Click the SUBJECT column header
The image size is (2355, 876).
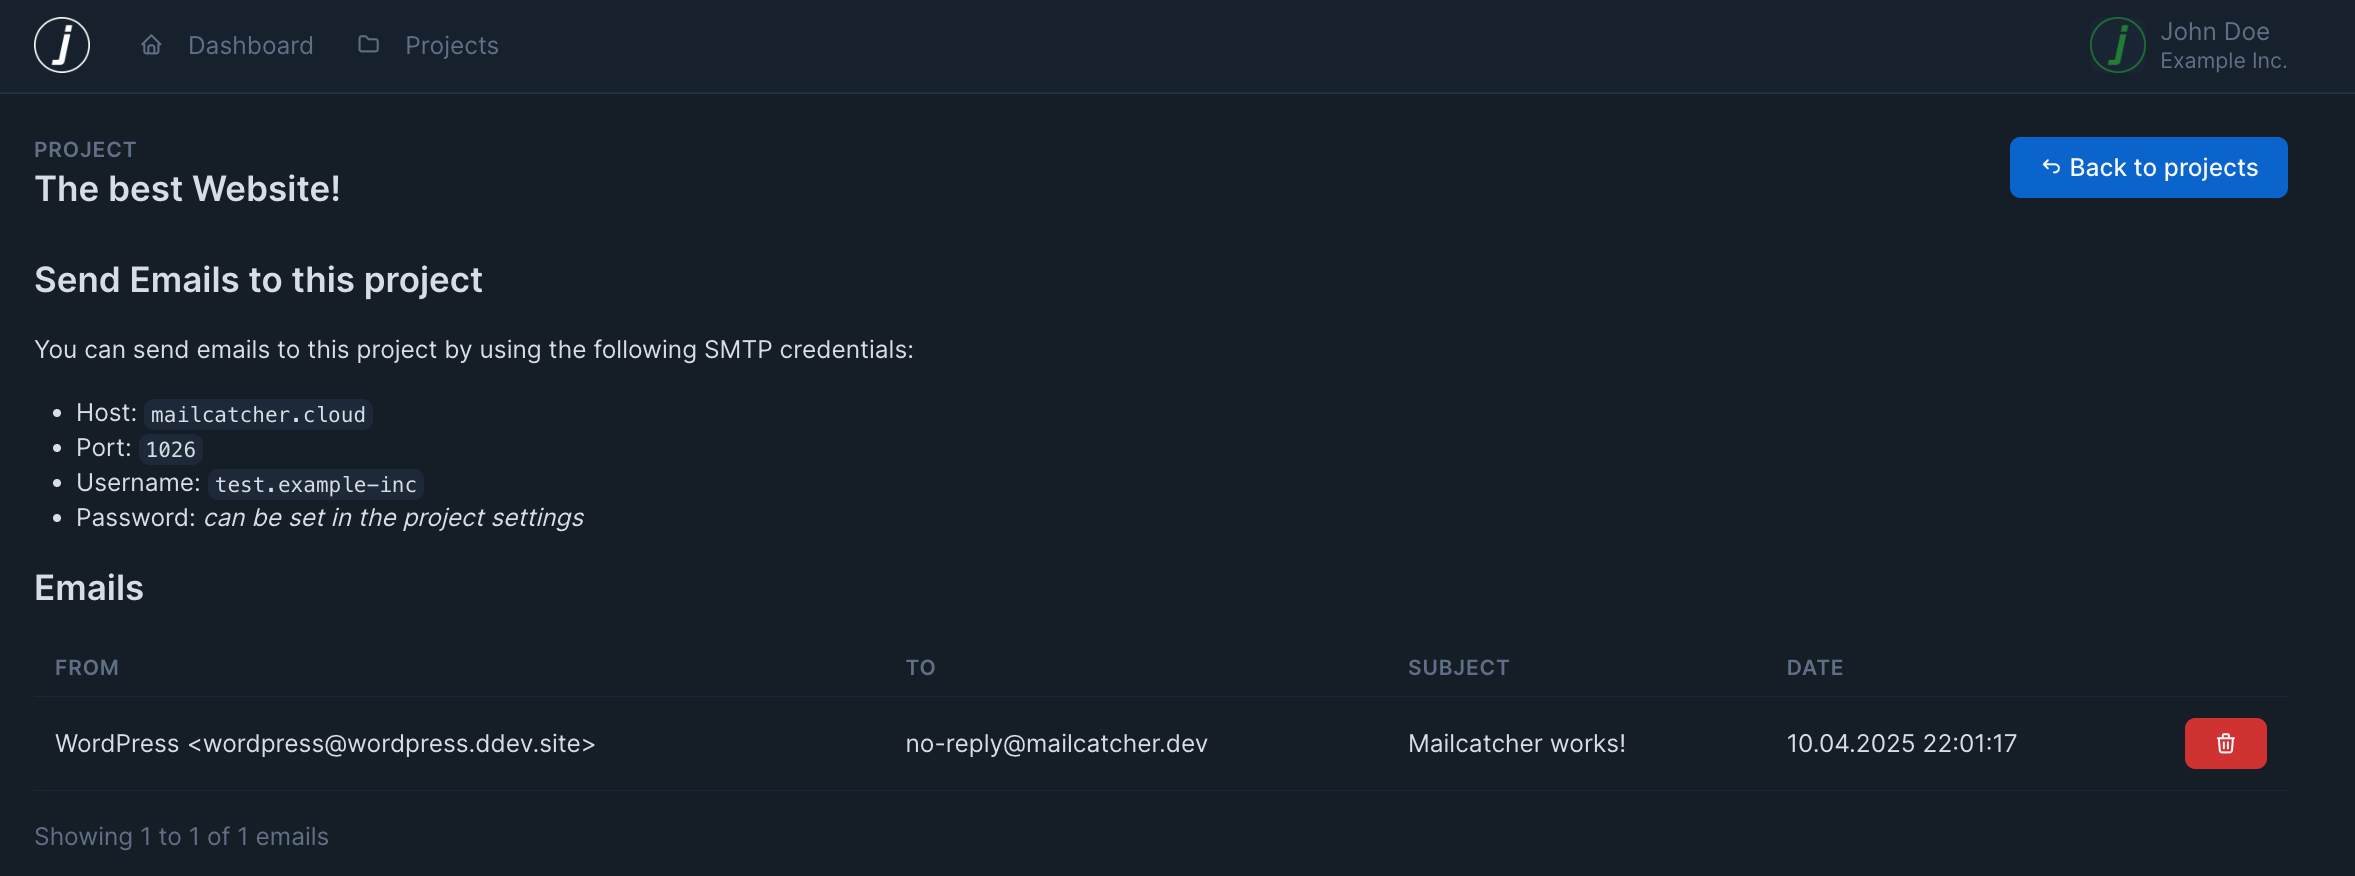[x=1458, y=668]
